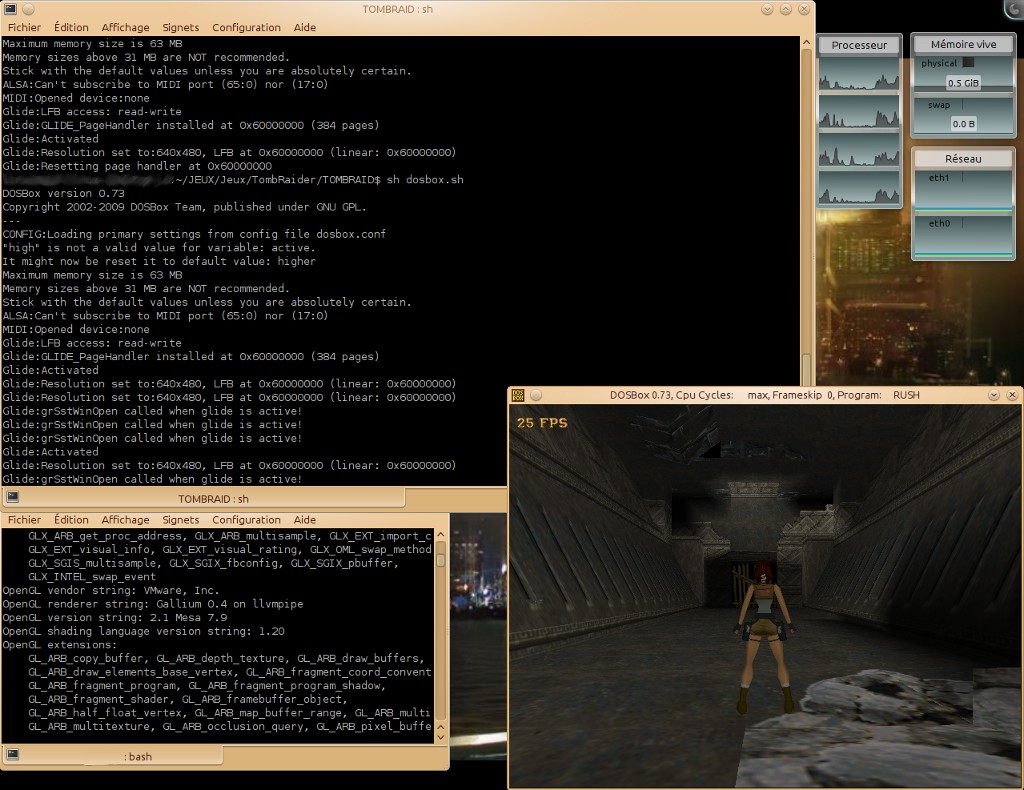1024x790 pixels.
Task: Click the DOSBox title bar text
Action: tap(764, 395)
